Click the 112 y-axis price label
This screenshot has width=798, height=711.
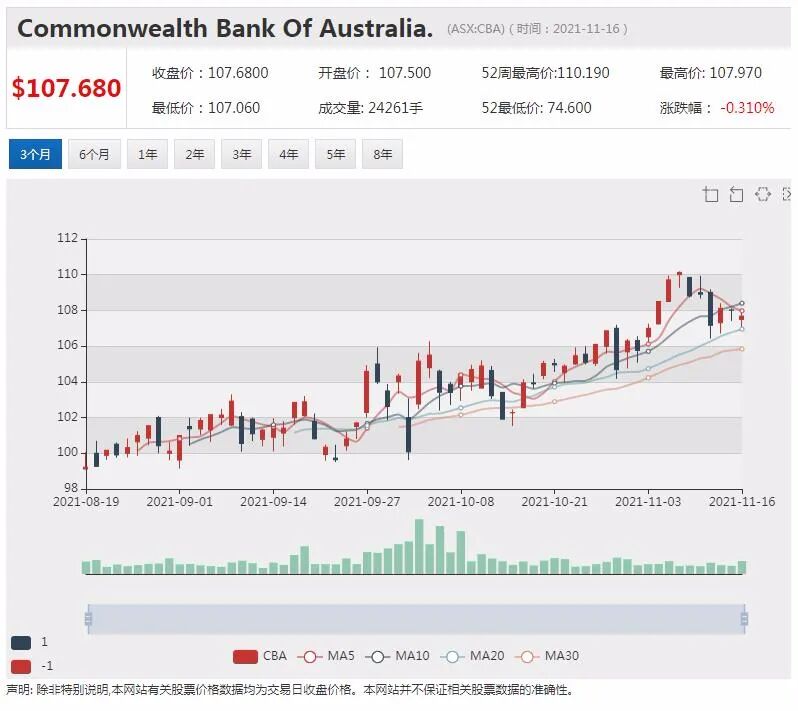pyautogui.click(x=68, y=238)
